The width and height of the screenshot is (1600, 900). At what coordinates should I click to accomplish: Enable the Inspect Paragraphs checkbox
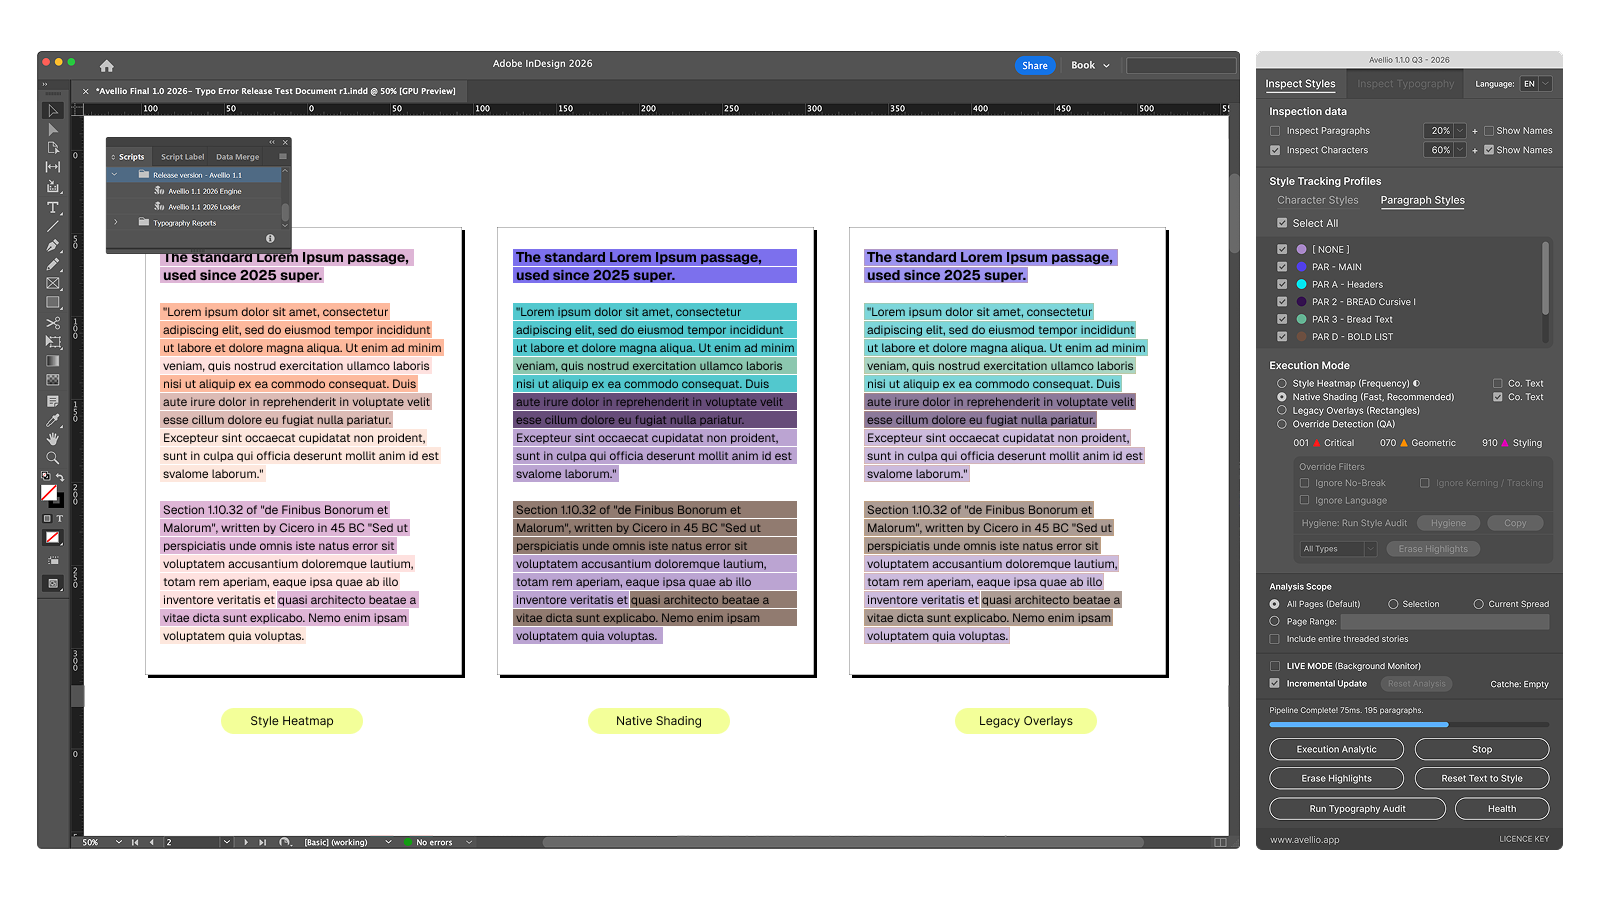pos(1275,131)
